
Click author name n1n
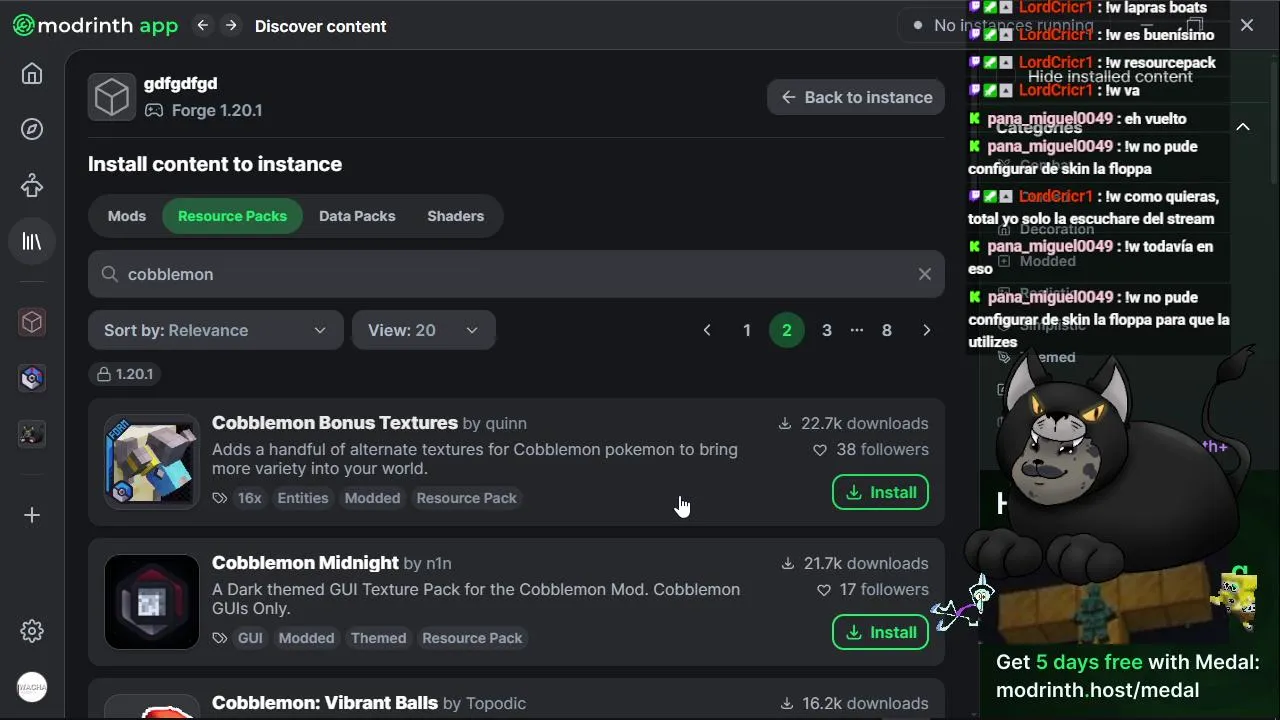point(439,564)
